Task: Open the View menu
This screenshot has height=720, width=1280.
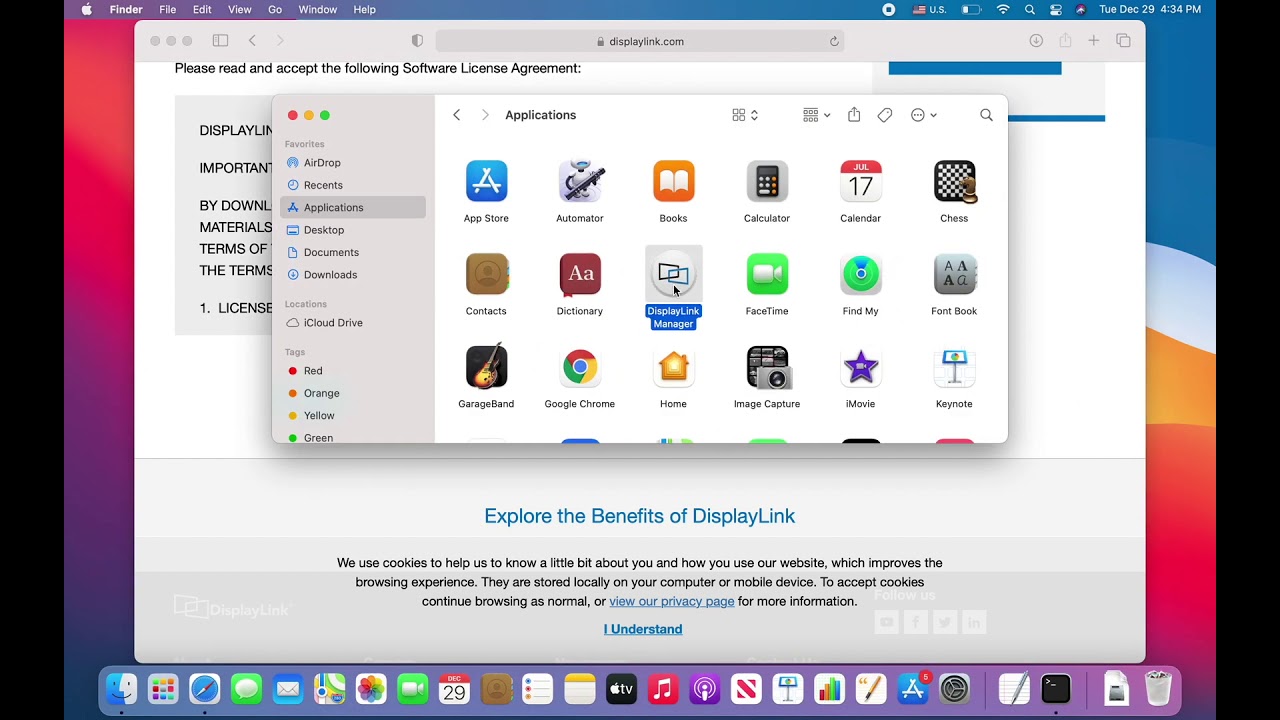Action: pos(240,9)
